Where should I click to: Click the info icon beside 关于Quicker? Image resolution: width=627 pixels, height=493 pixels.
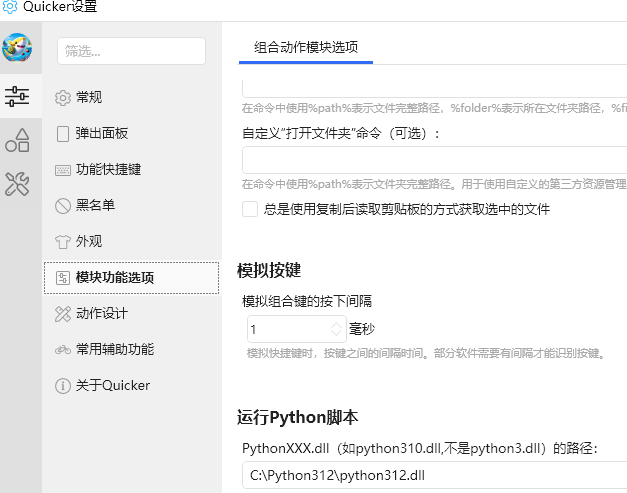[x=63, y=386]
